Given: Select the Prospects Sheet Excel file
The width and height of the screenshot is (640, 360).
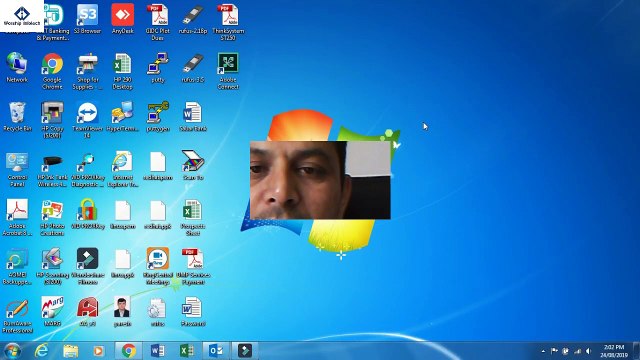Looking at the screenshot, I should coord(193,218).
